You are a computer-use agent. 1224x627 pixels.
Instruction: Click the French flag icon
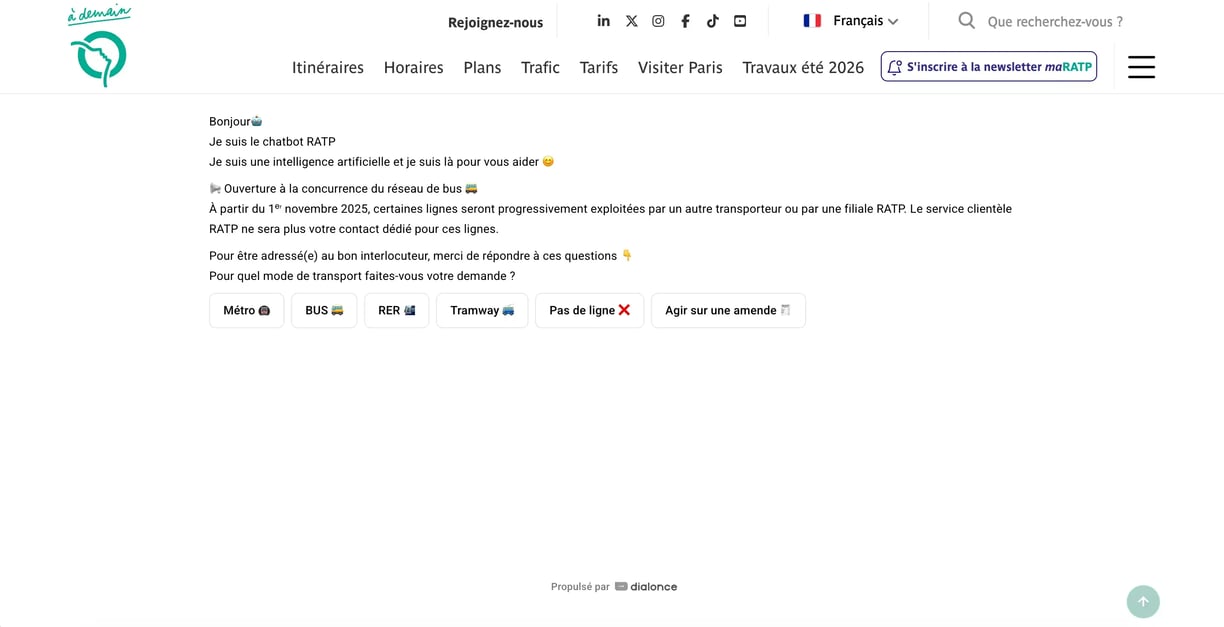812,20
